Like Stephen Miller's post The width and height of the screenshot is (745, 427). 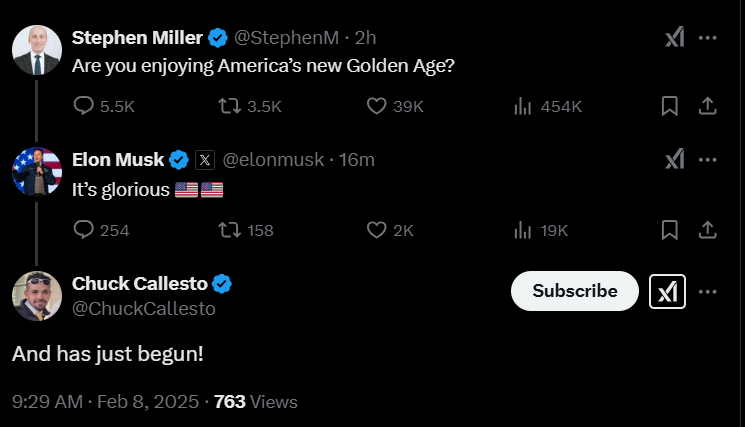[377, 106]
